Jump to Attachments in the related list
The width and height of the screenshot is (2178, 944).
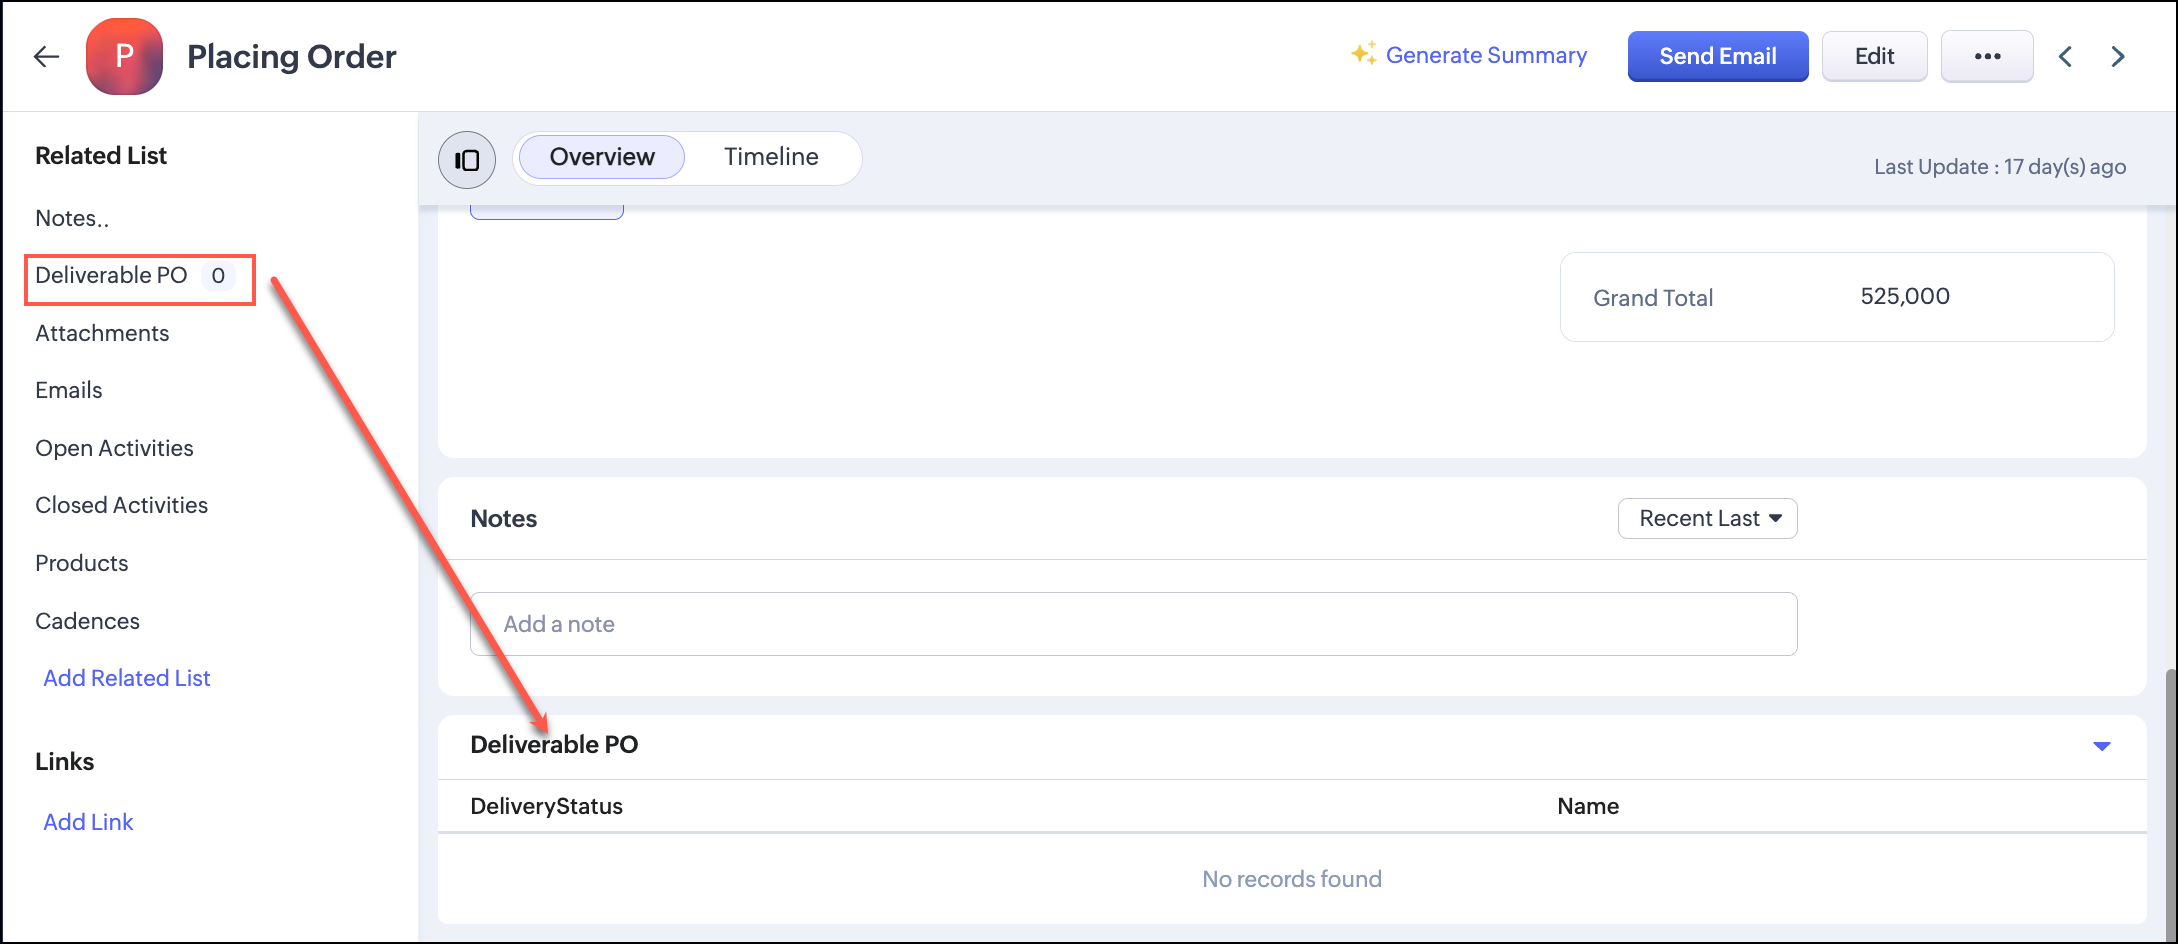tap(102, 333)
